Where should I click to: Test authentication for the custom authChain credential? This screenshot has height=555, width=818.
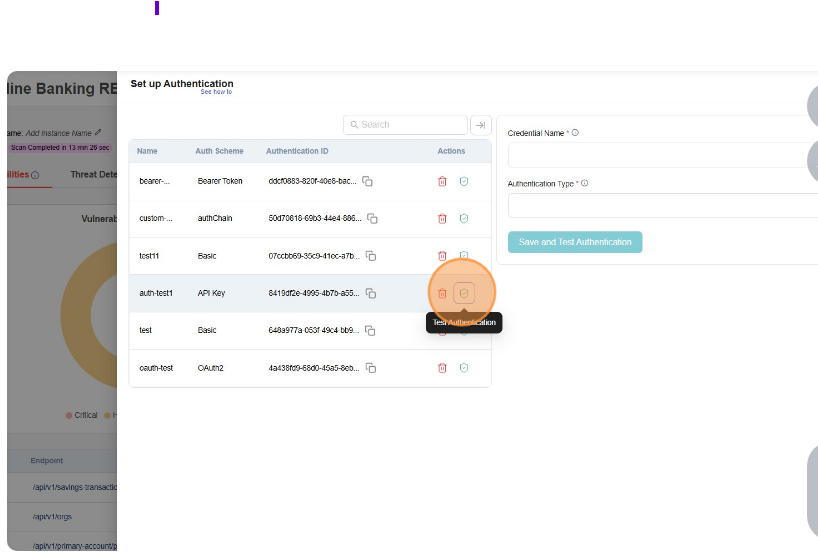pos(464,218)
